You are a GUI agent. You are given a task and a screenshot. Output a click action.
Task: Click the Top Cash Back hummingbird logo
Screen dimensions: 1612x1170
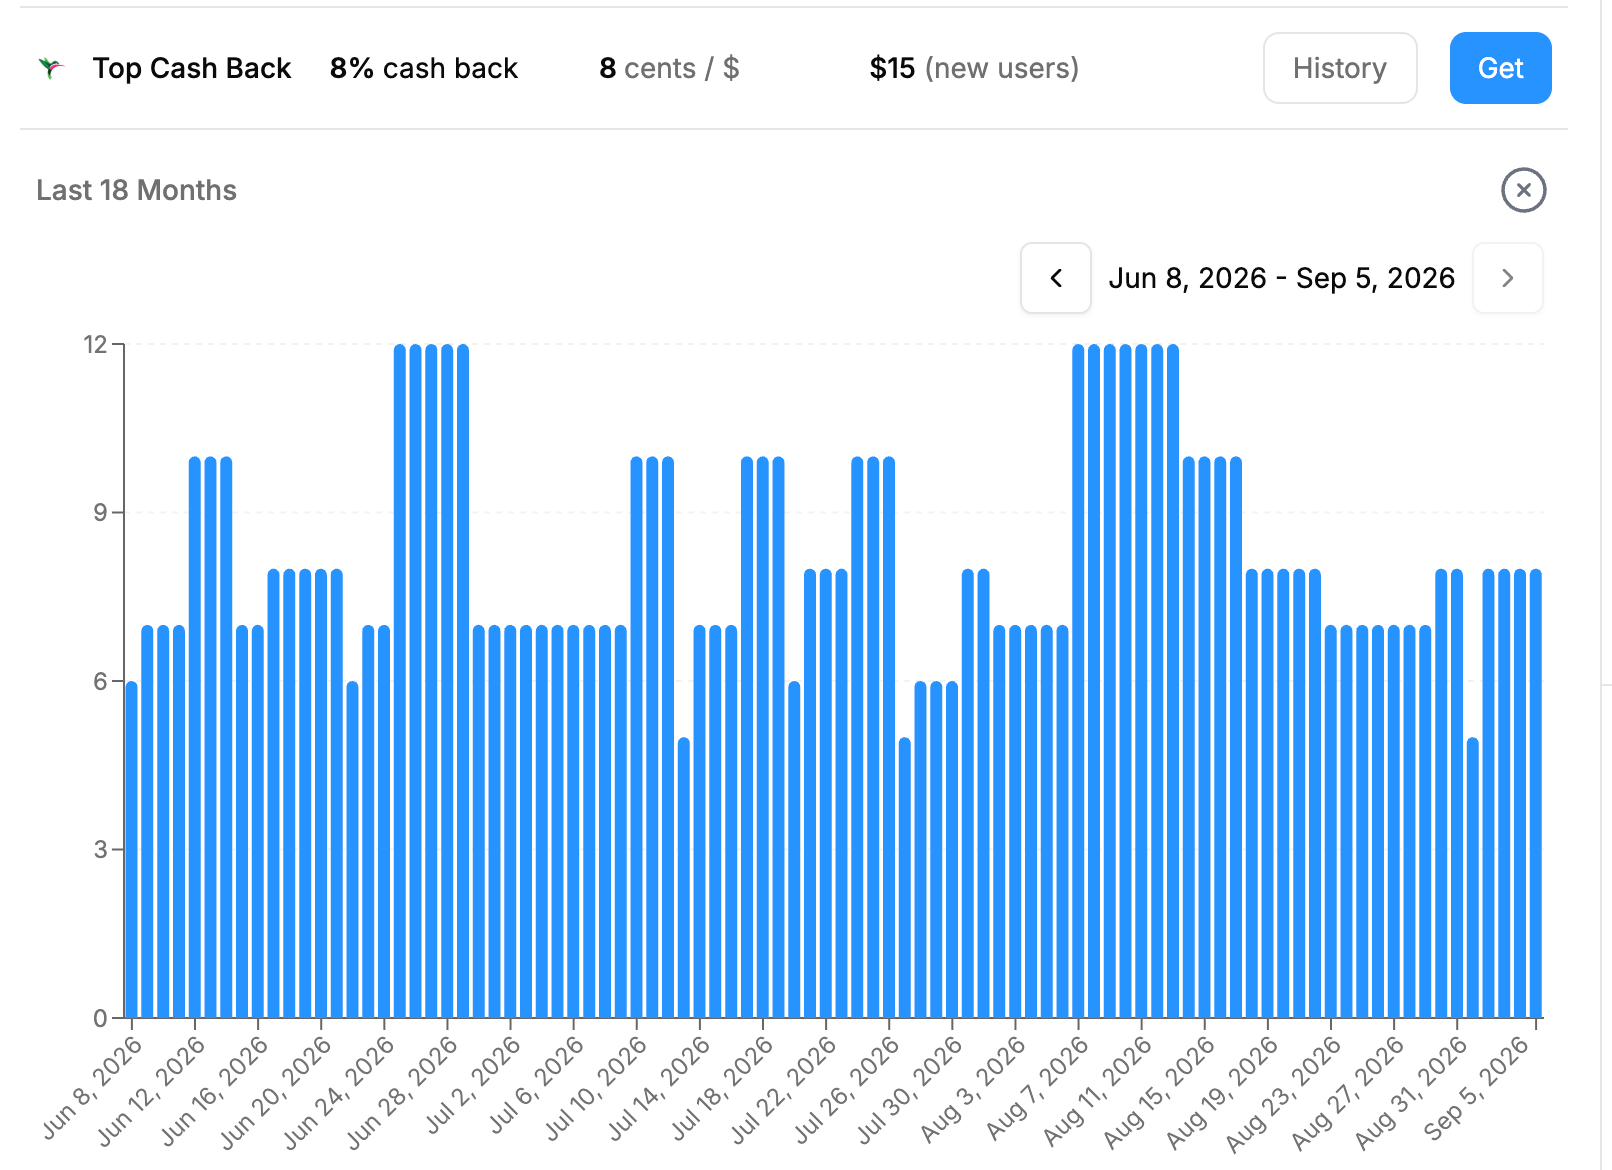tap(51, 68)
